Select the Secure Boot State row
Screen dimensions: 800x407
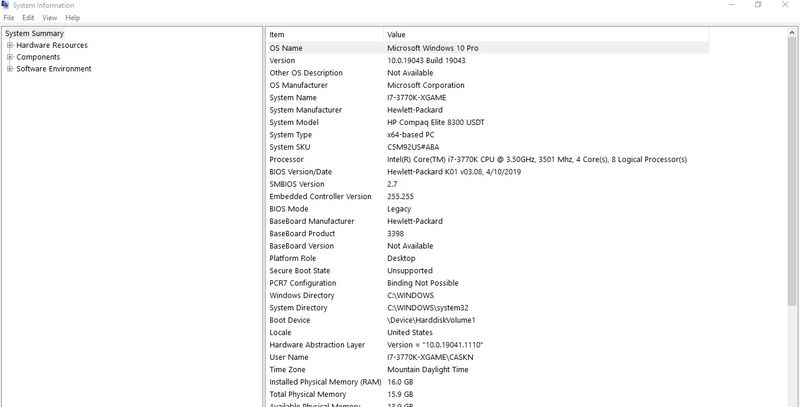(487, 271)
